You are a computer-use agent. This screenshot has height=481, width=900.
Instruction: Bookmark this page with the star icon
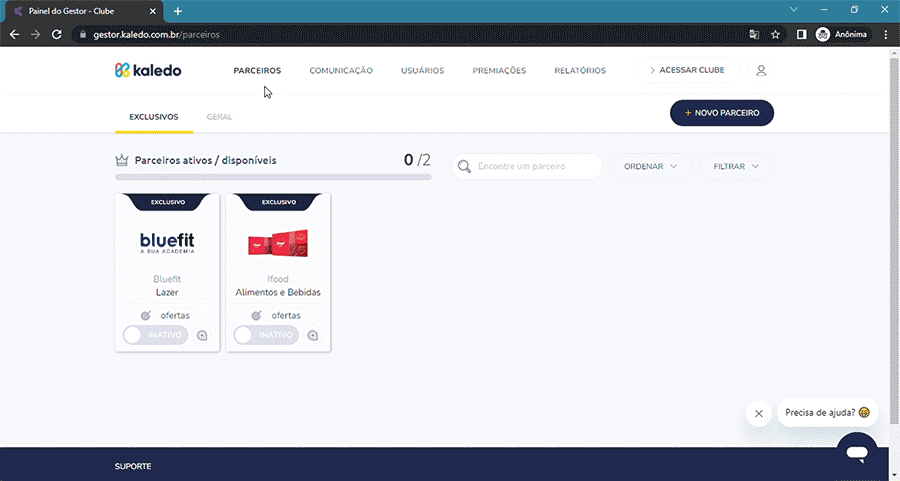[775, 34]
